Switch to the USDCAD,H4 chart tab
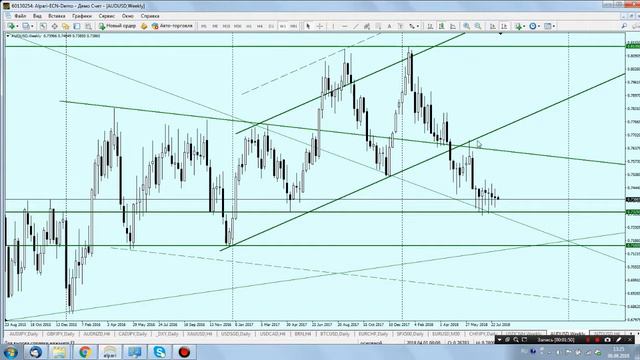Screen dimensions: 640x360 272,334
